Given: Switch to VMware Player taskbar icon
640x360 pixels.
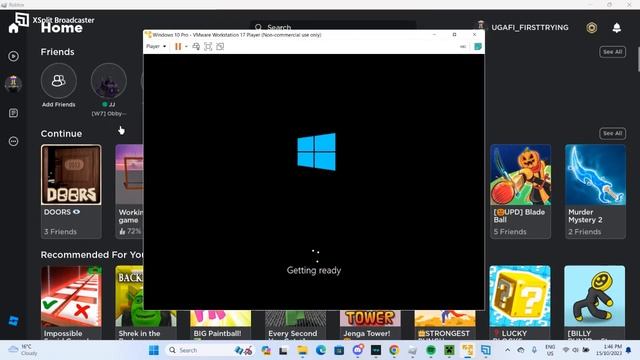Looking at the screenshot, I should 467,350.
